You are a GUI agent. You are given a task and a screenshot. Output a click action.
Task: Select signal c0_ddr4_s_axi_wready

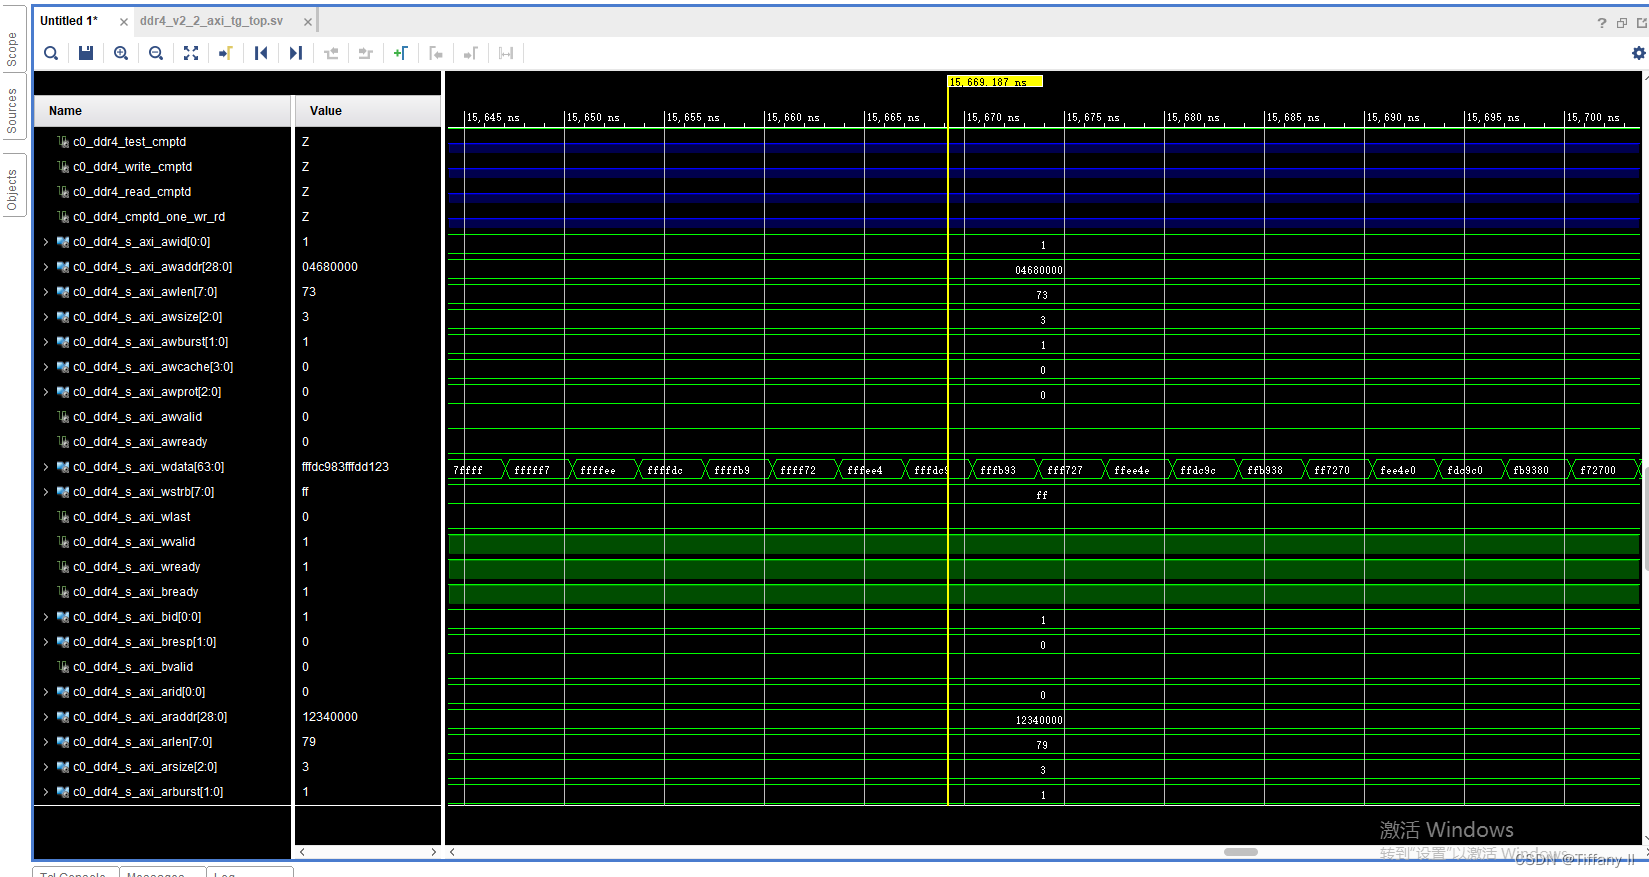(136, 567)
